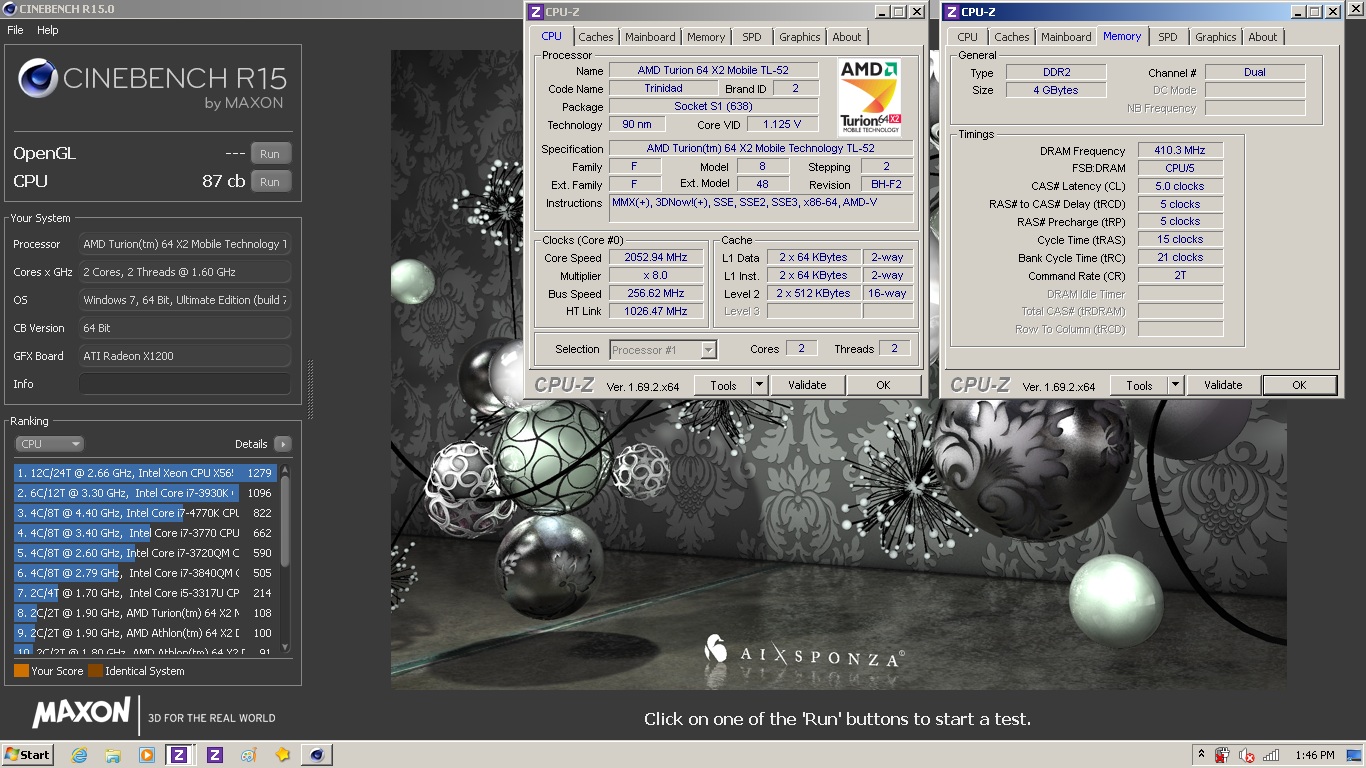
Task: Click the muted volume tray icon
Action: [x=1246, y=755]
